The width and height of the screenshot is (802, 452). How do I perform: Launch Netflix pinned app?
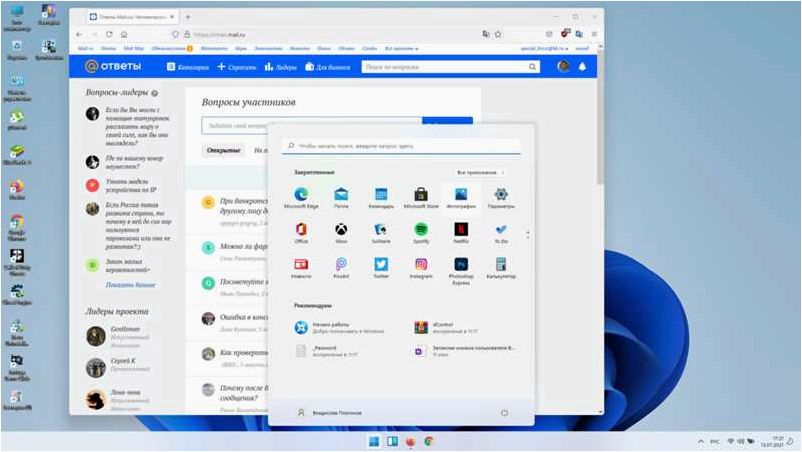461,233
